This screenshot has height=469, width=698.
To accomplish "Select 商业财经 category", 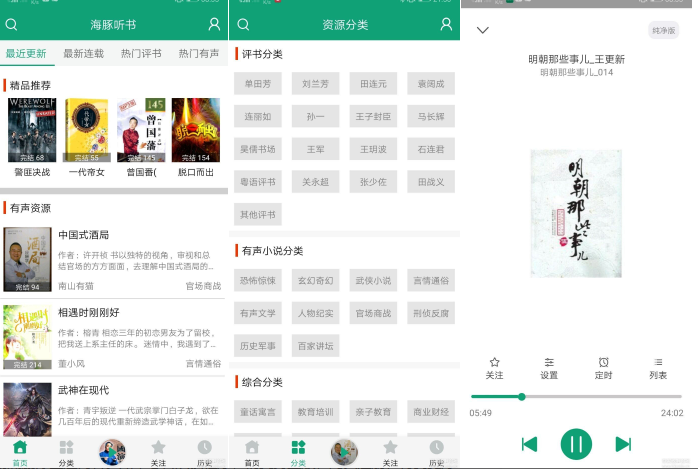I will 431,412.
